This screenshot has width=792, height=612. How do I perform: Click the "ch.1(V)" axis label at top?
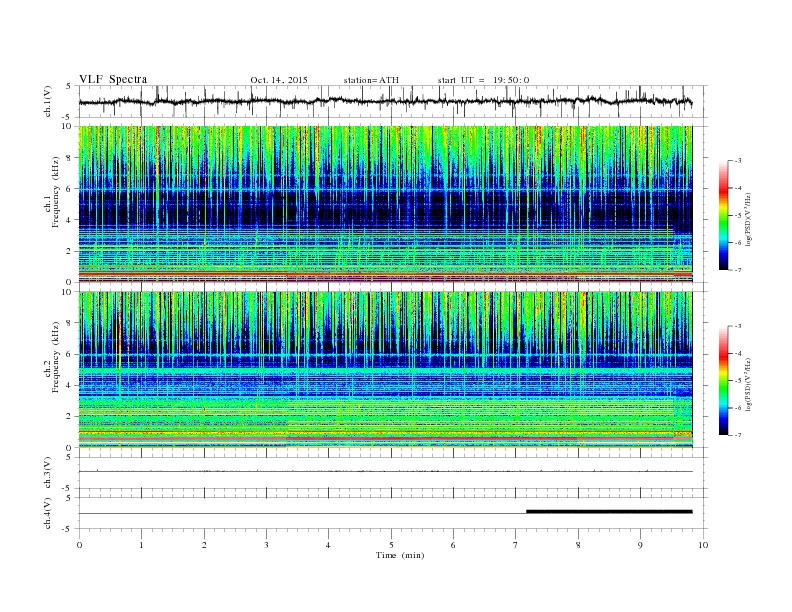[x=48, y=101]
